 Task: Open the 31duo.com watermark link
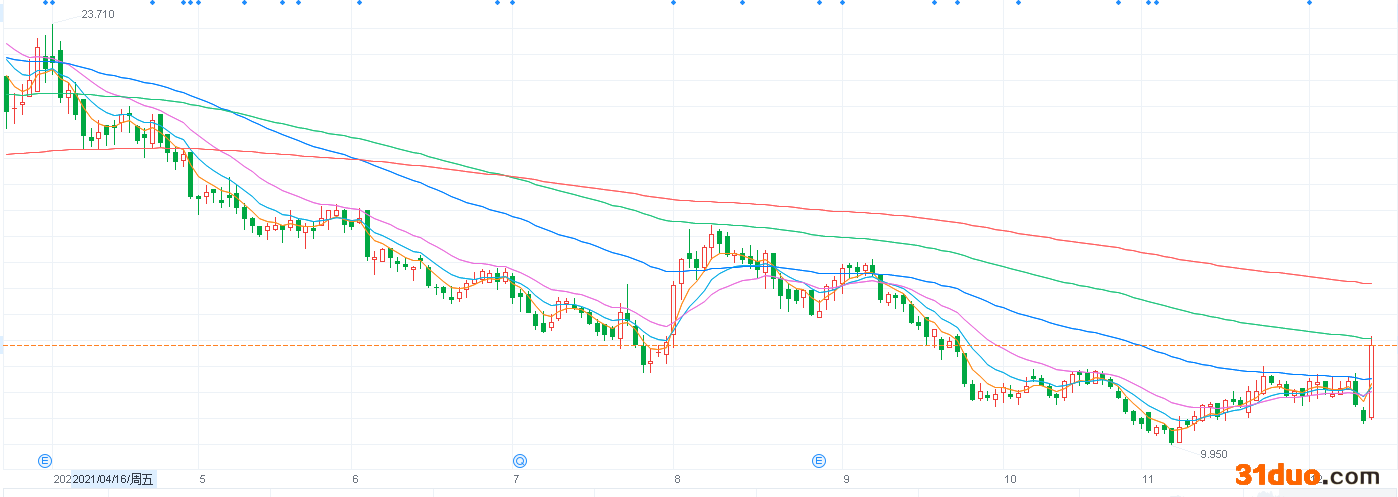(x=1306, y=476)
